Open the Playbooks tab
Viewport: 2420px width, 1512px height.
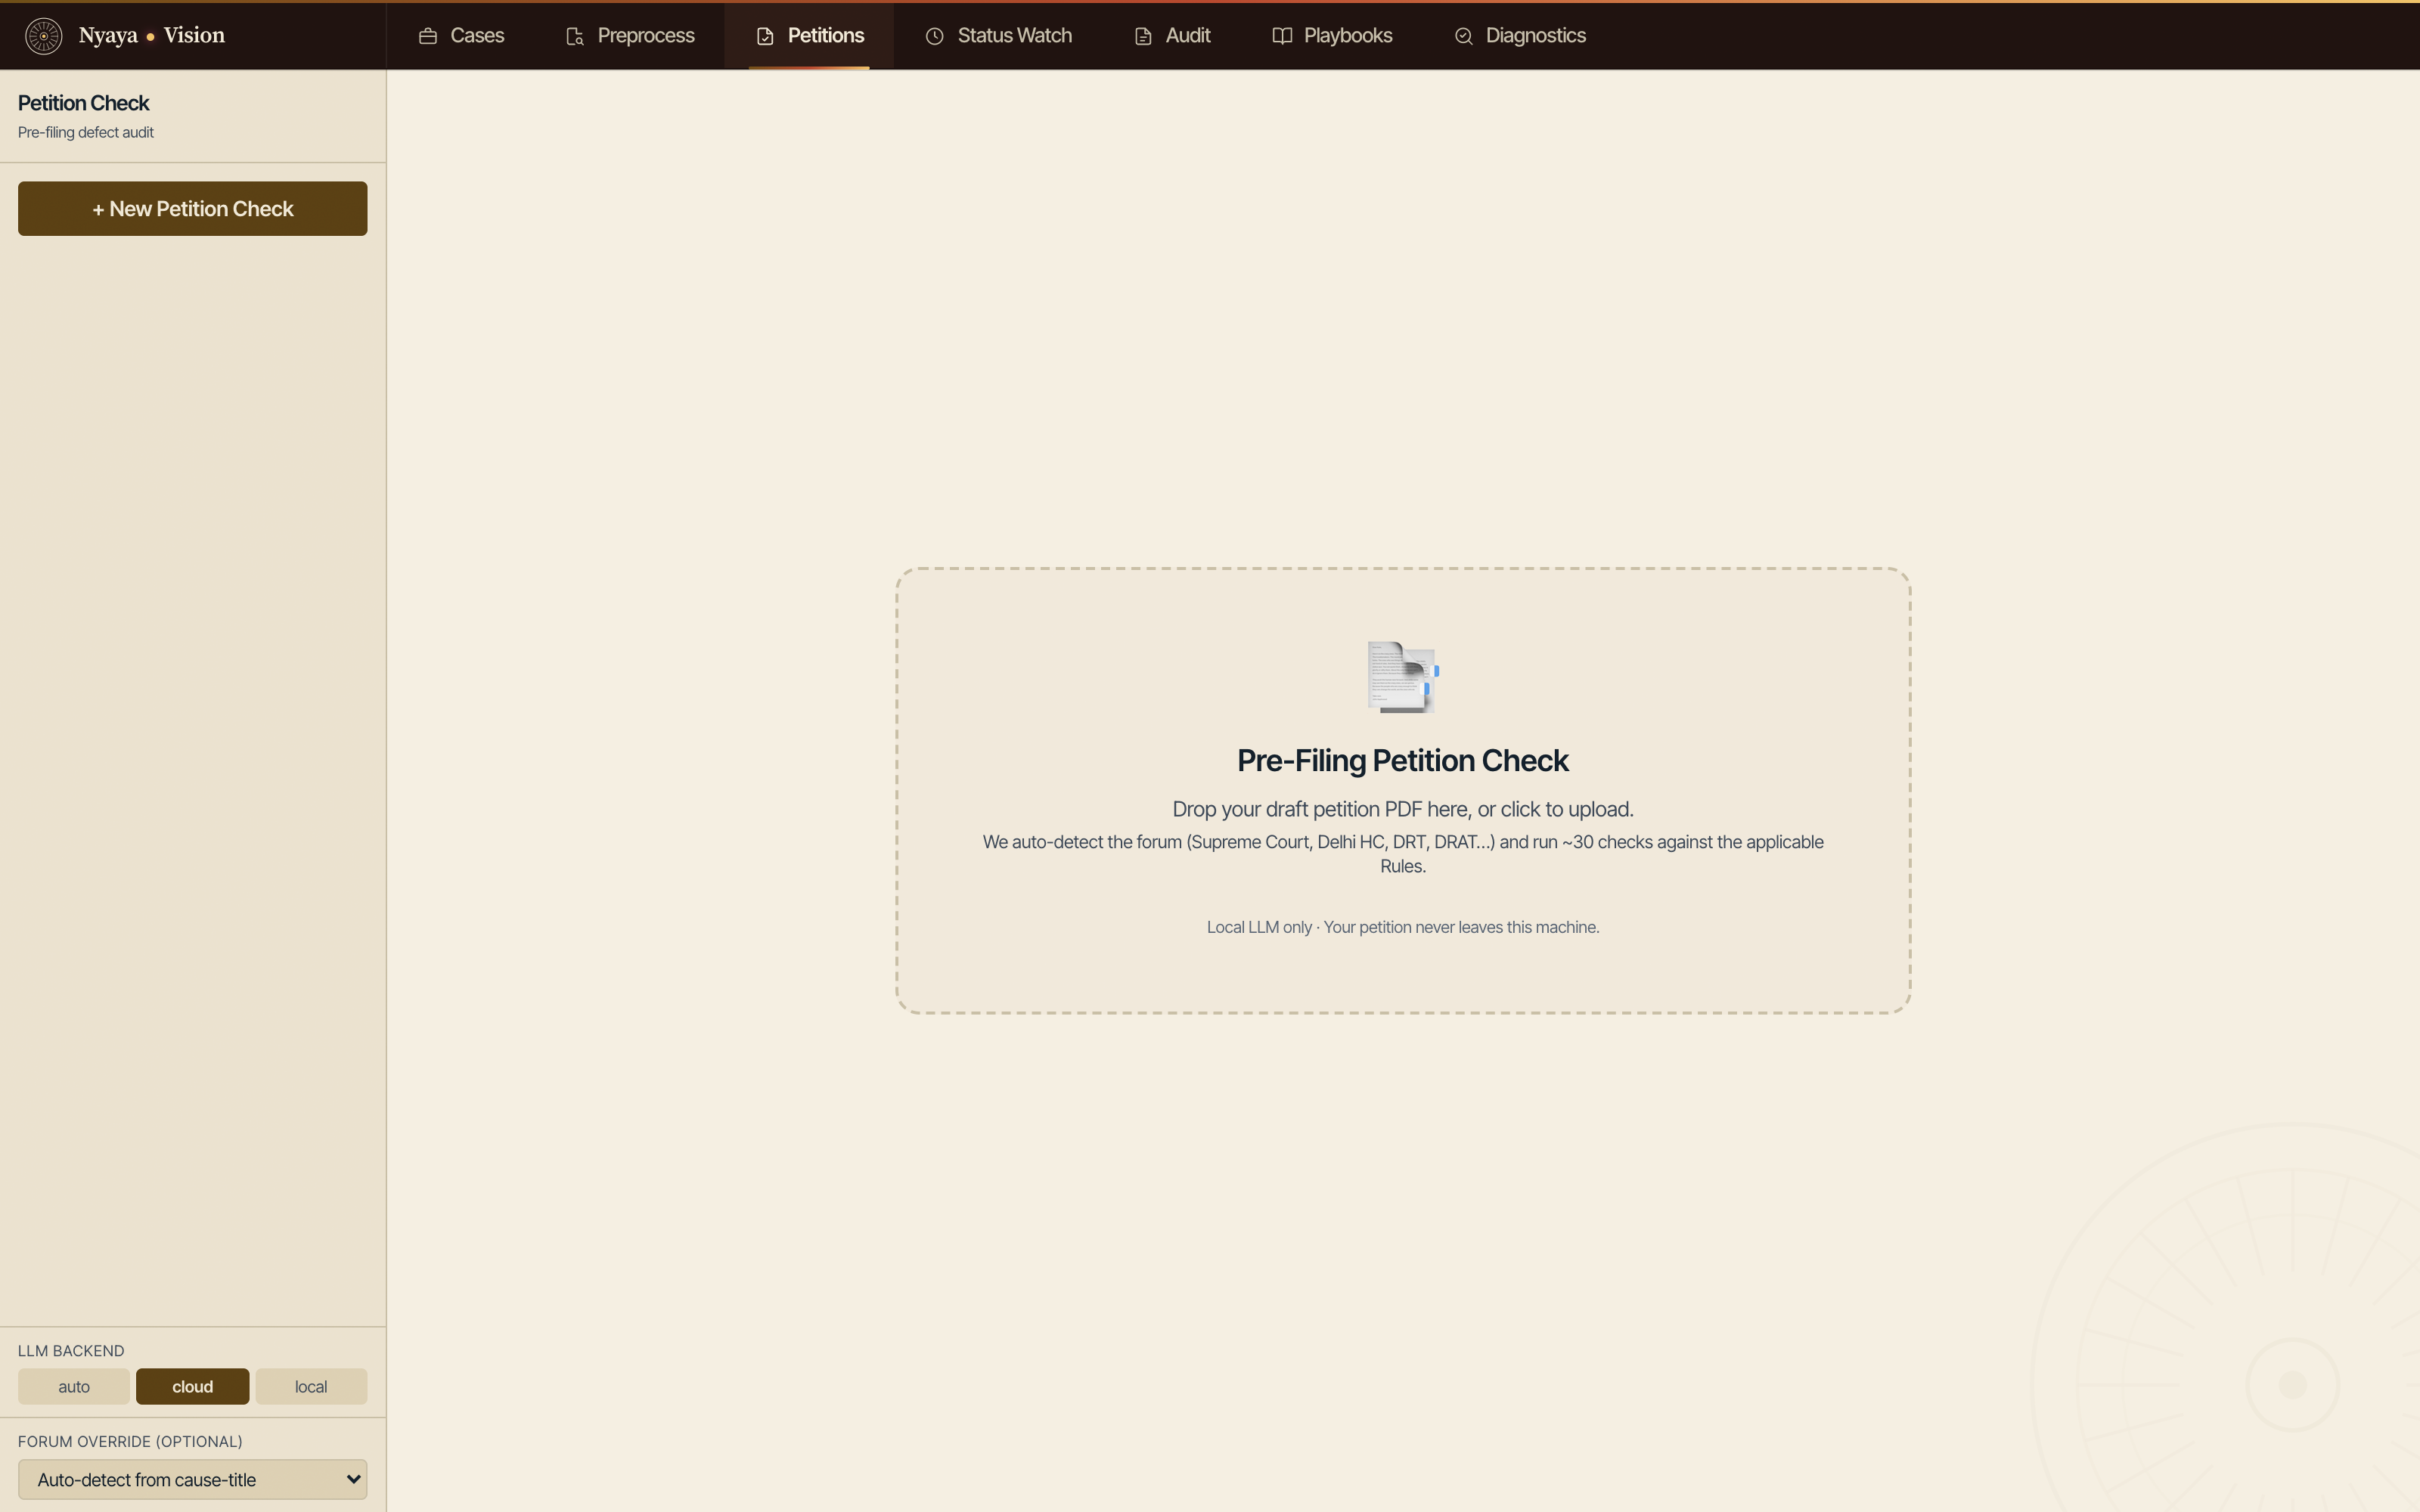click(x=1332, y=36)
